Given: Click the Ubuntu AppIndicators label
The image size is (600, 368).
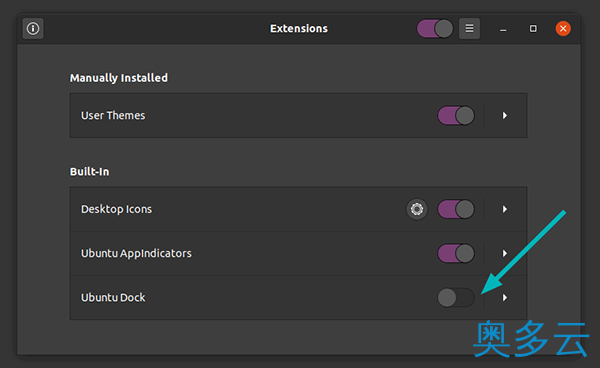Looking at the screenshot, I should pos(136,253).
